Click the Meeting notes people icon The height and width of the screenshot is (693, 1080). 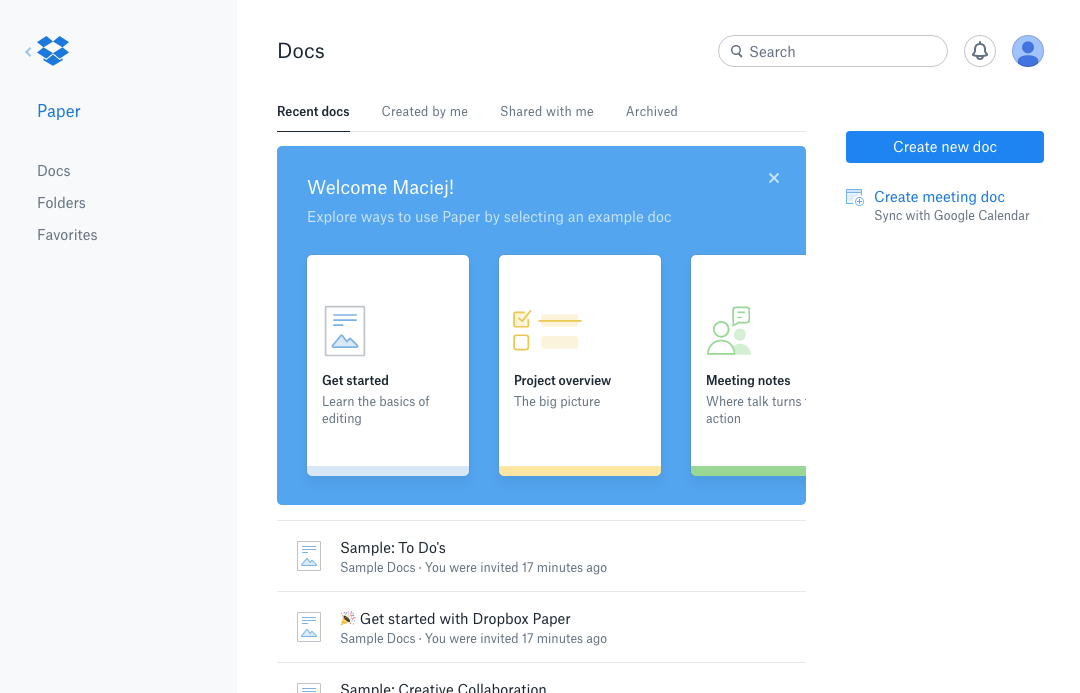[729, 331]
